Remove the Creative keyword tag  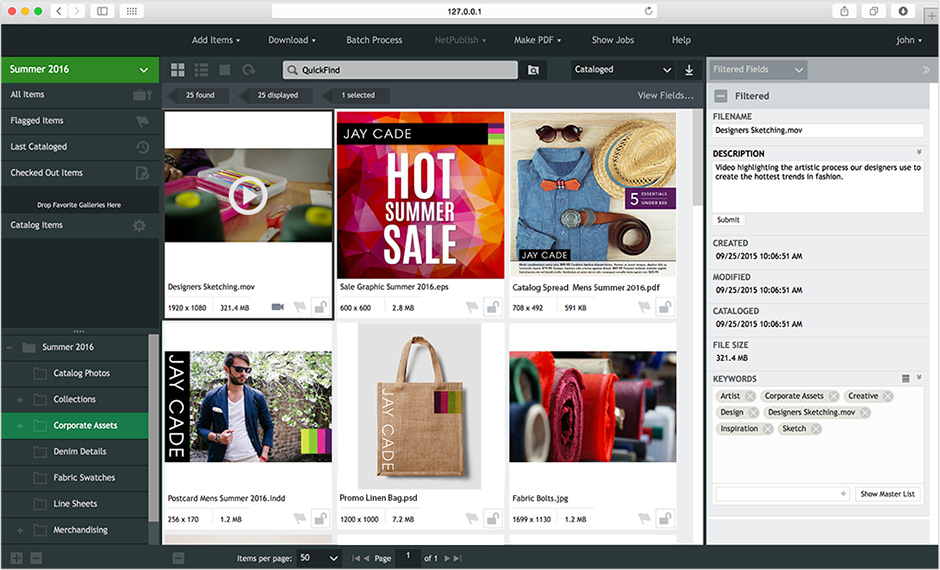[x=887, y=396]
